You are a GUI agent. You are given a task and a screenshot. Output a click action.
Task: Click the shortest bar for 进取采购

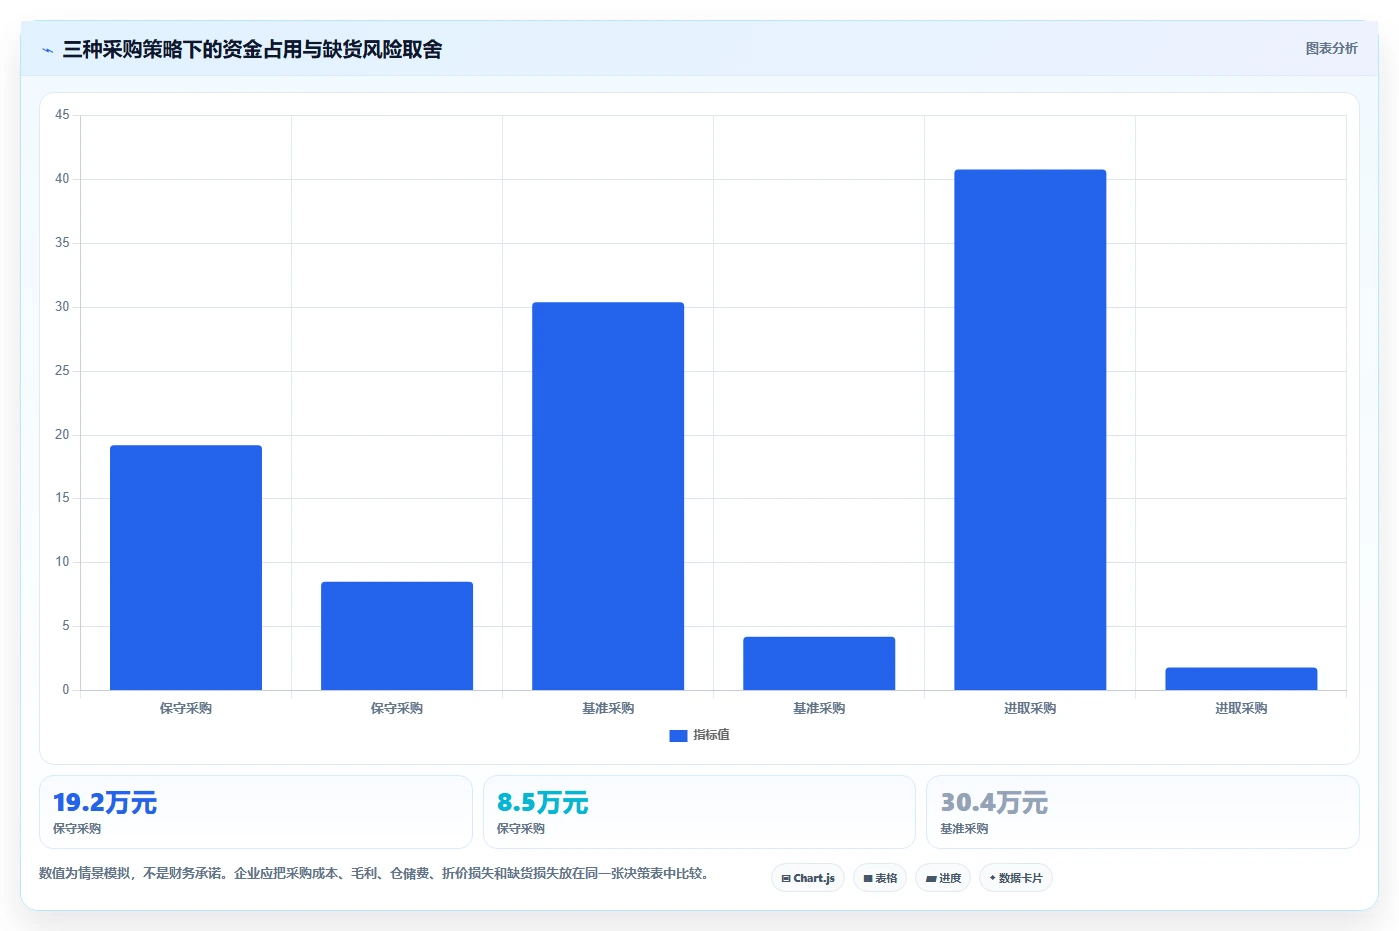tap(1241, 679)
